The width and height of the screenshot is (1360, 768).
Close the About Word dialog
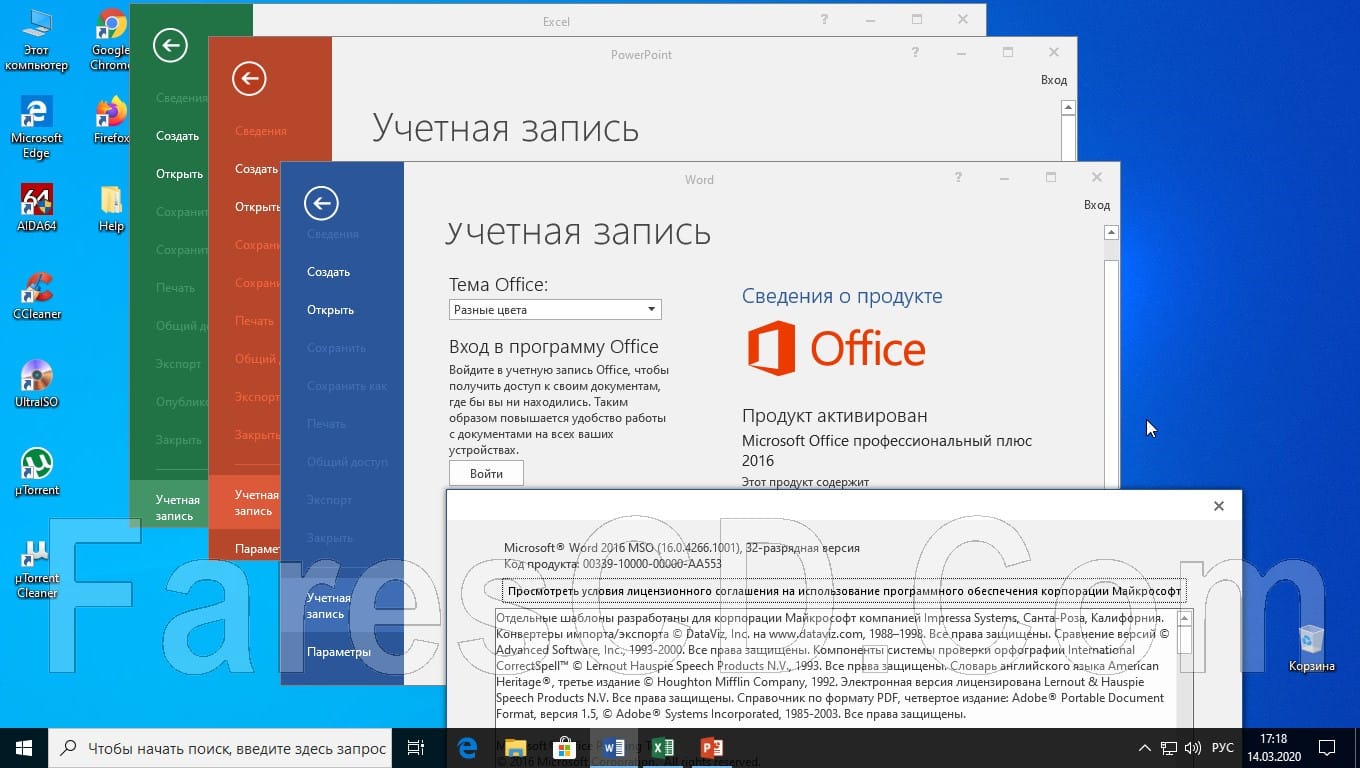click(x=1218, y=506)
